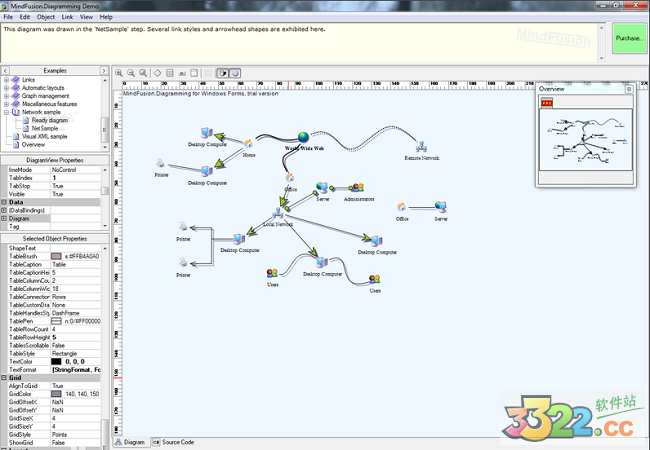The height and width of the screenshot is (450, 650).
Task: Open the Edit menu
Action: 24,17
